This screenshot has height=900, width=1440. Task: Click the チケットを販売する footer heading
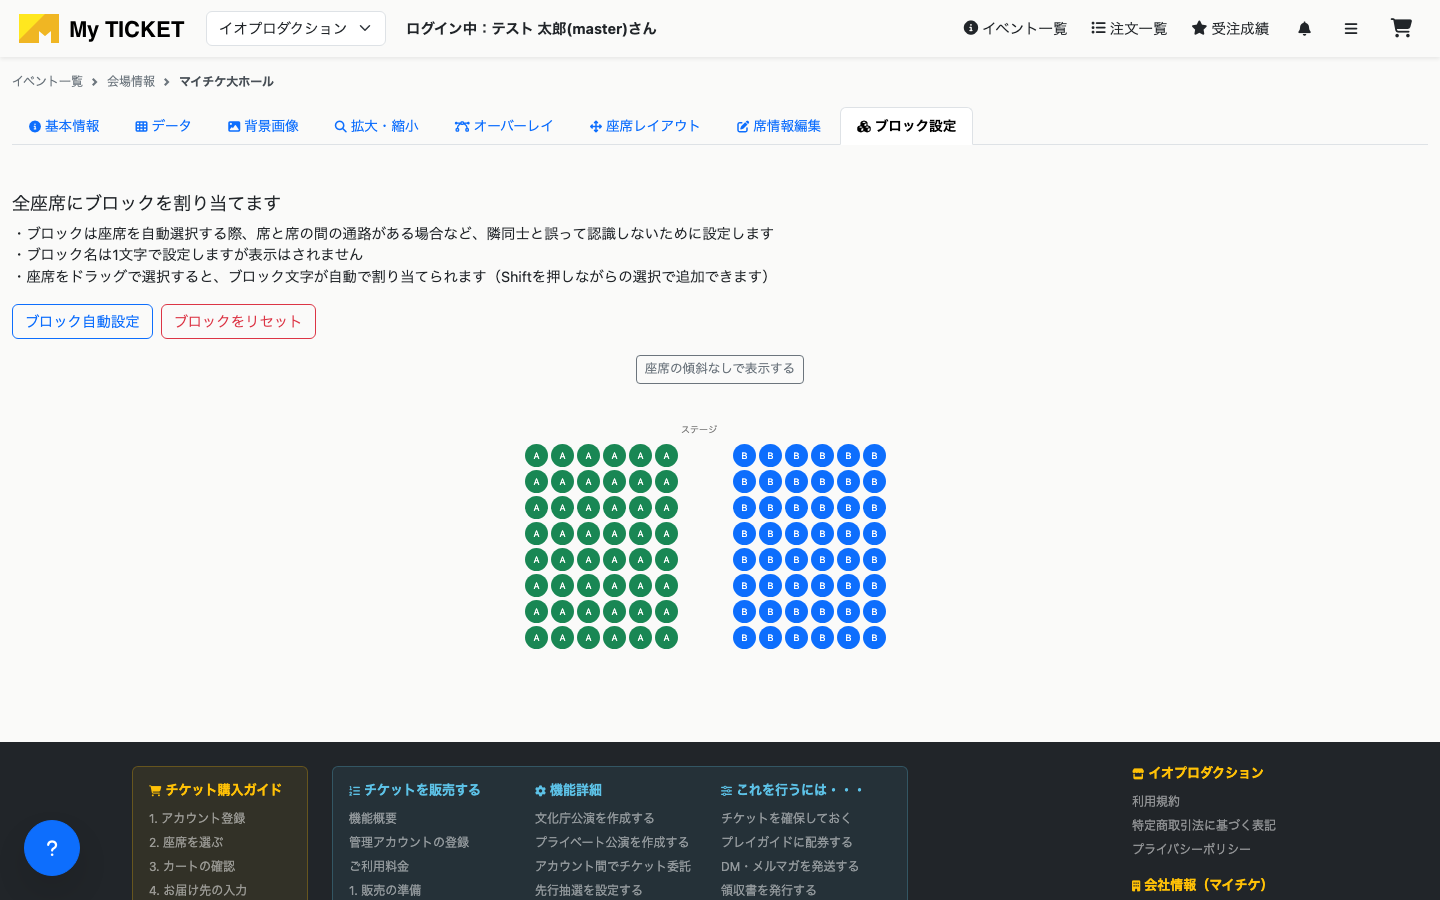[x=415, y=790]
